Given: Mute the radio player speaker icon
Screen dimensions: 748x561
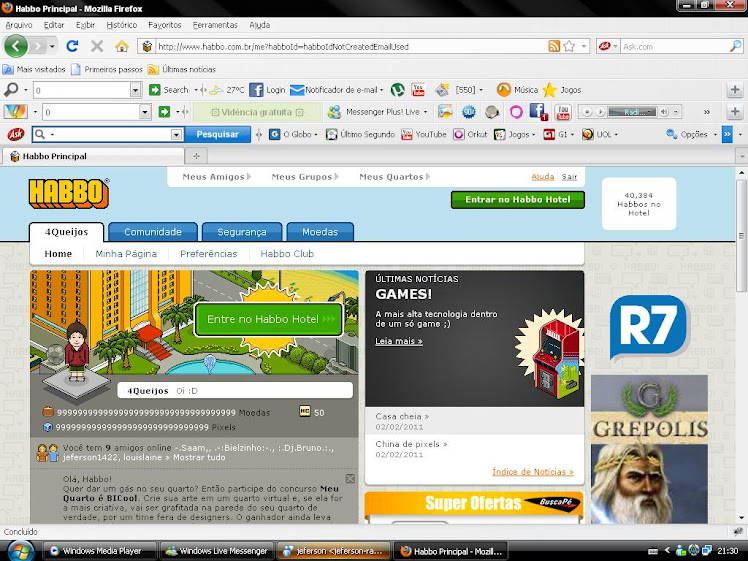Looking at the screenshot, I should (x=664, y=112).
